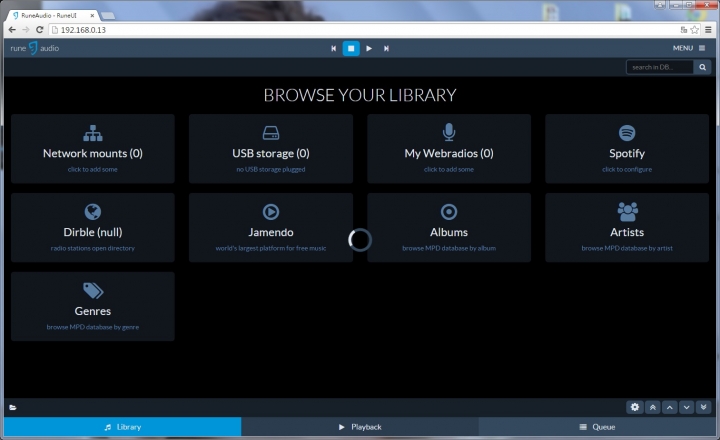The width and height of the screenshot is (720, 440).
Task: Open USB storage (0) title
Action: point(271,153)
